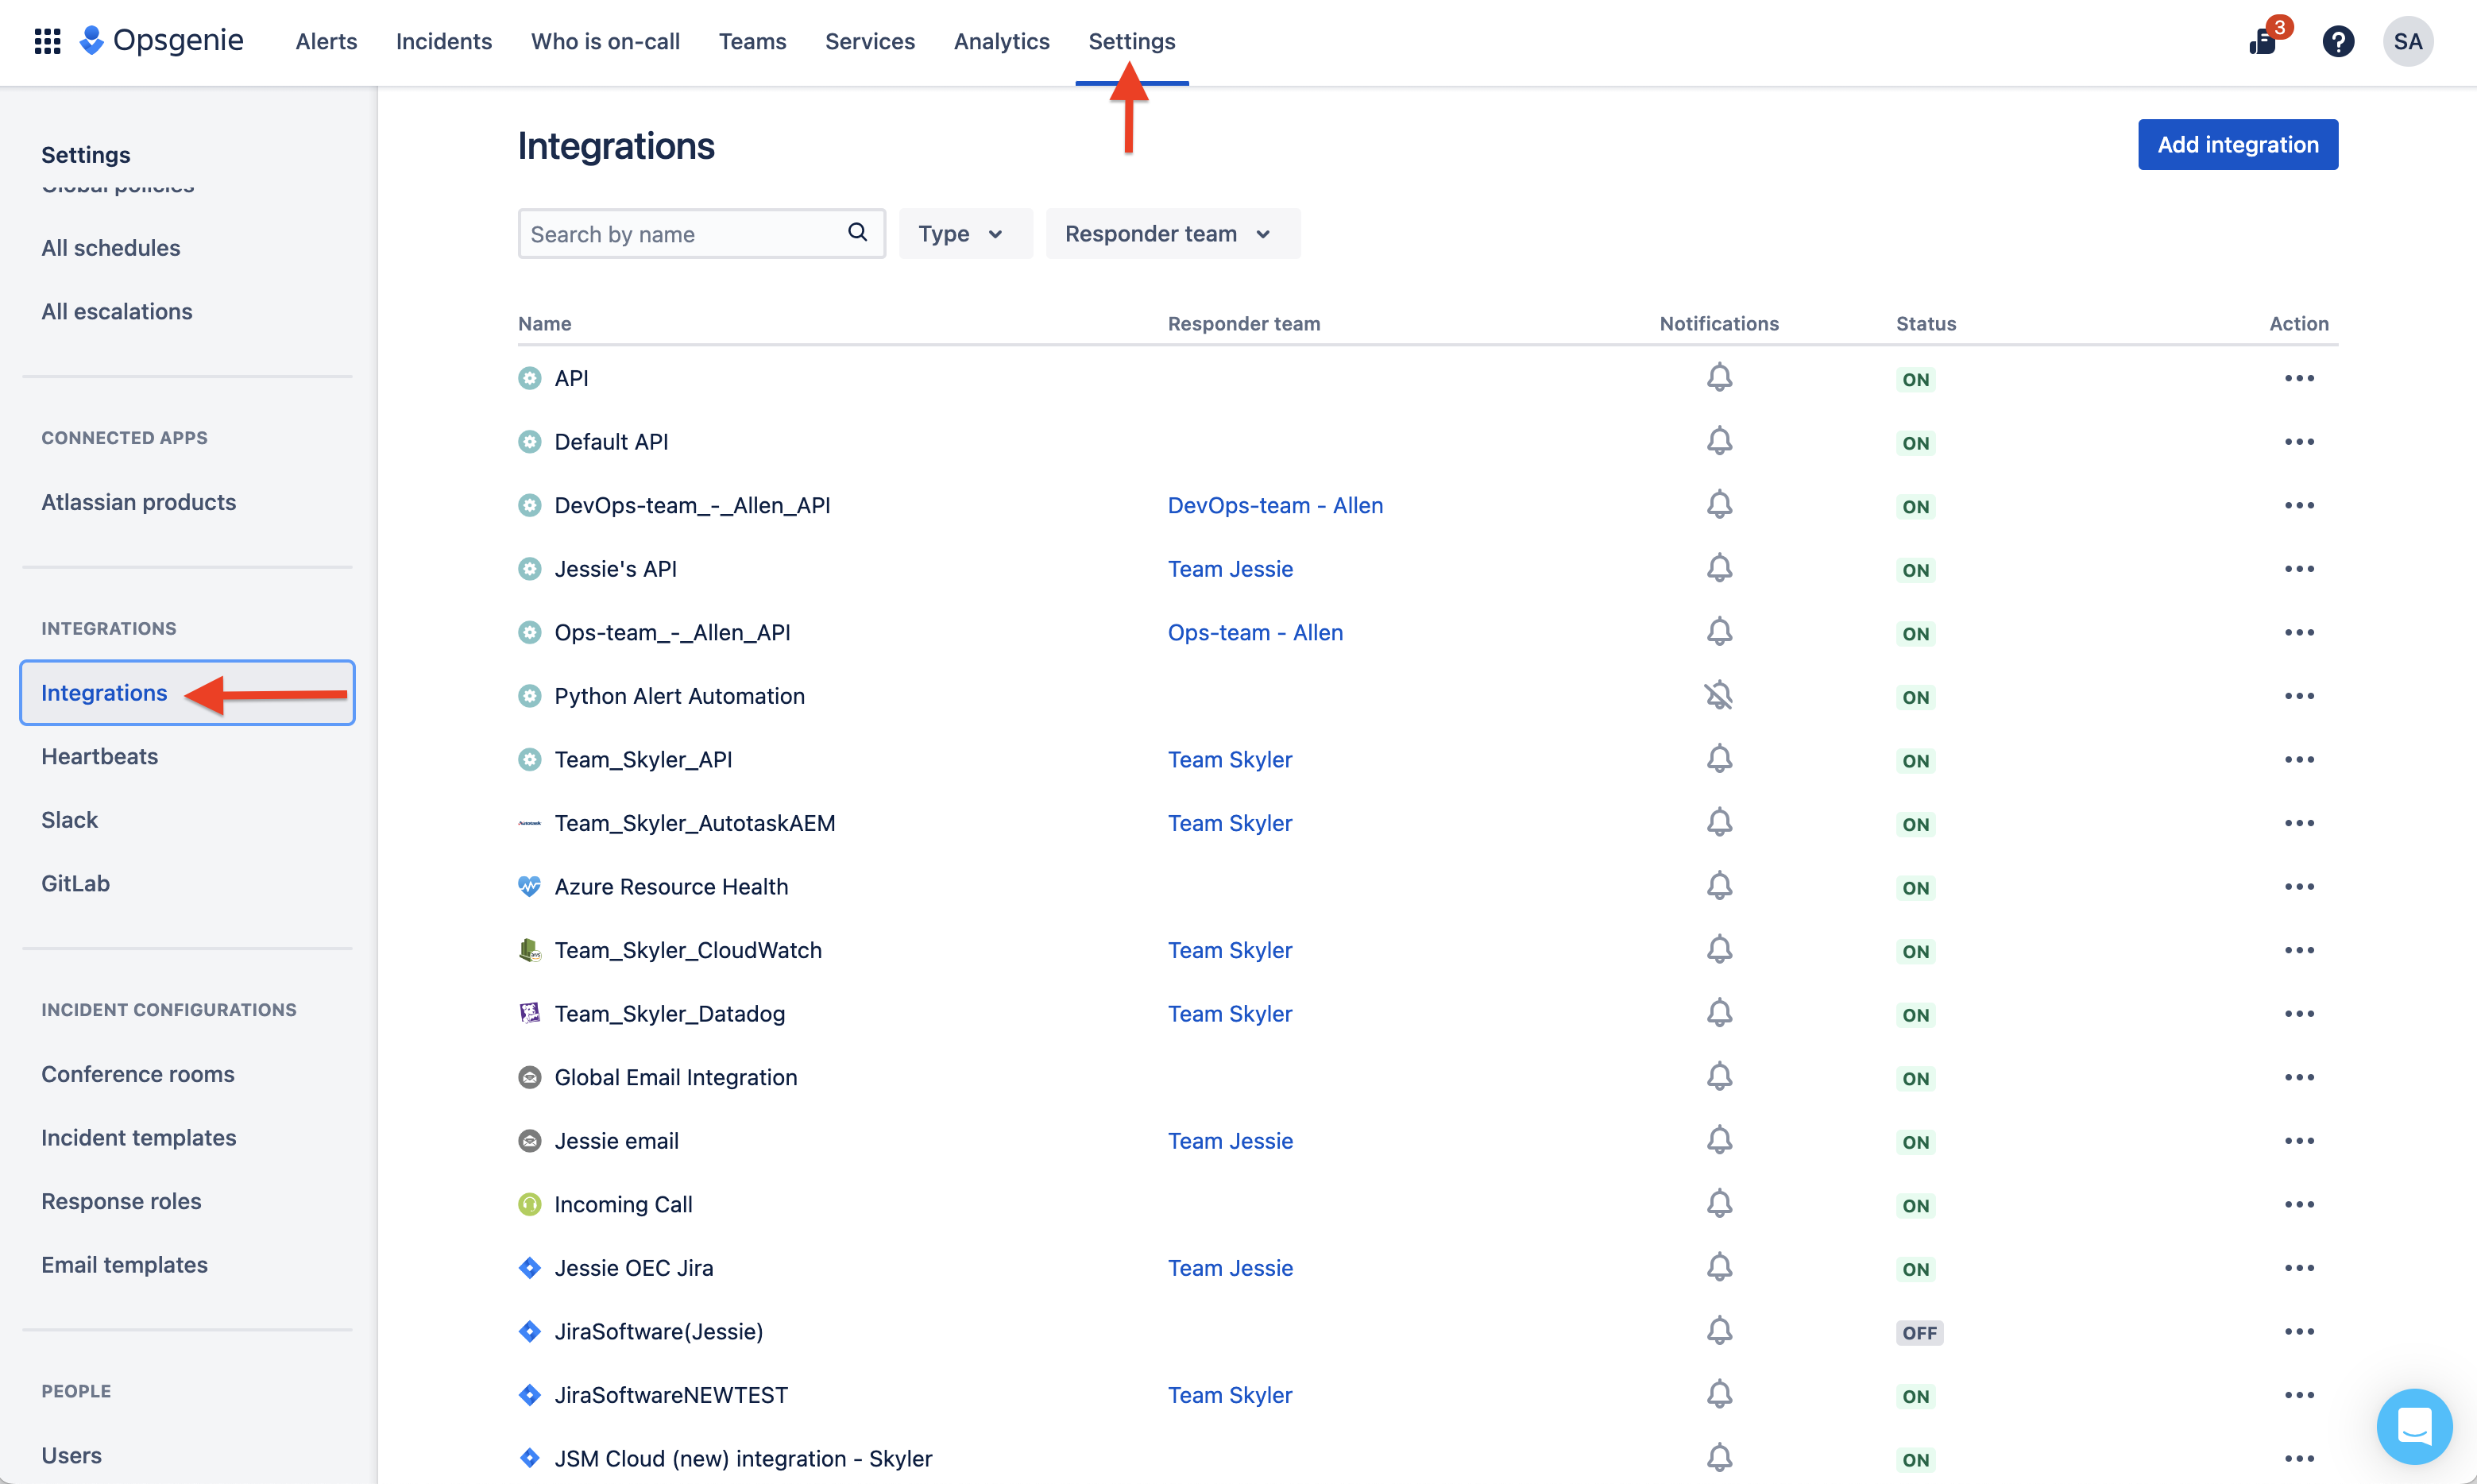Screen dimensions: 2477x1484
Task: Toggle notifications bell for Python Alert Automation
Action: click(x=1719, y=694)
